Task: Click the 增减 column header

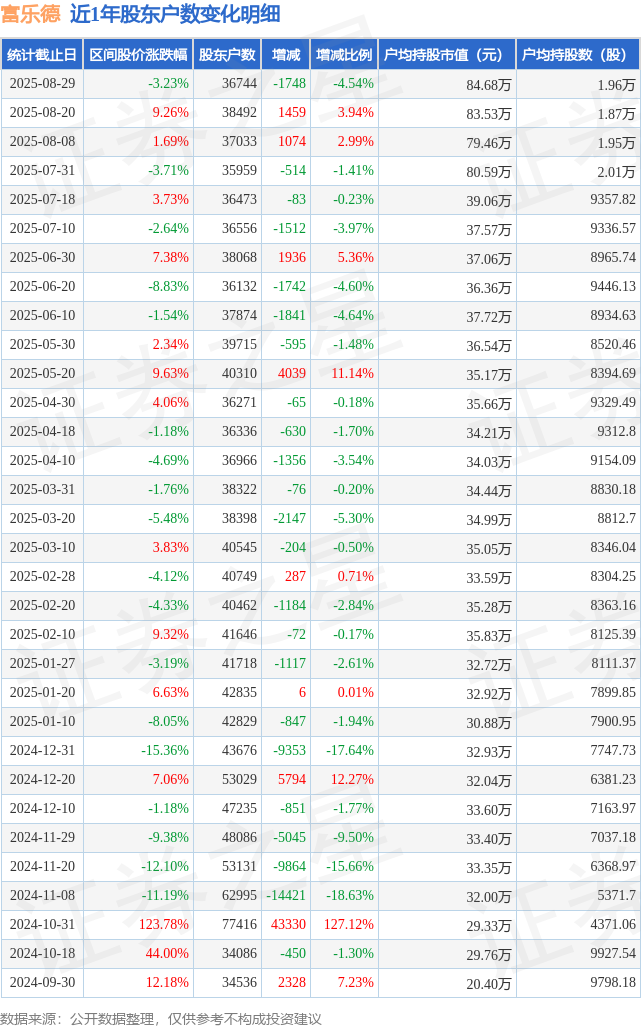Action: click(x=286, y=54)
